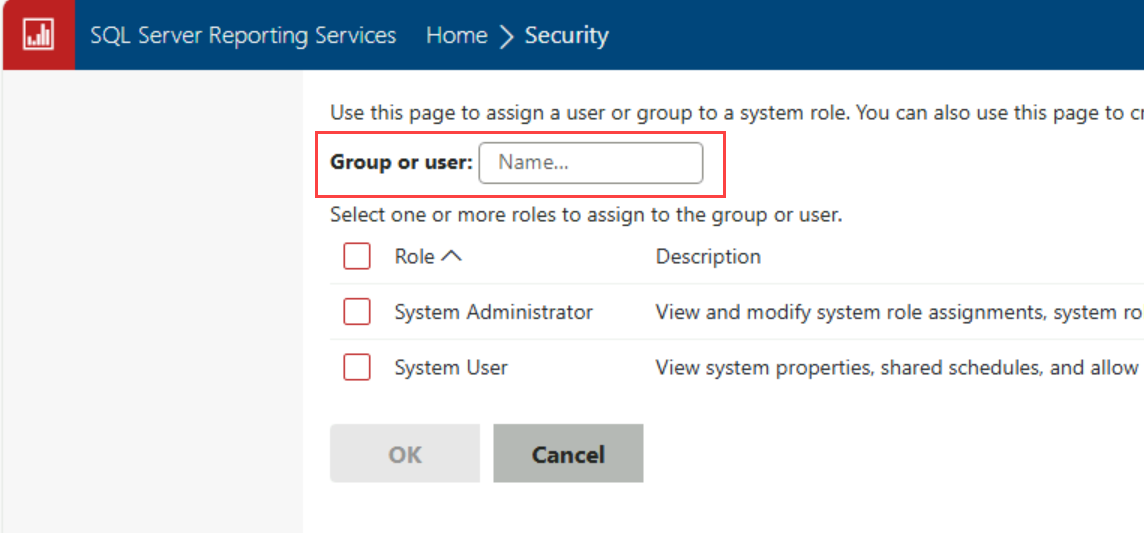The width and height of the screenshot is (1144, 533).
Task: Select the System User role name
Action: [x=451, y=367]
